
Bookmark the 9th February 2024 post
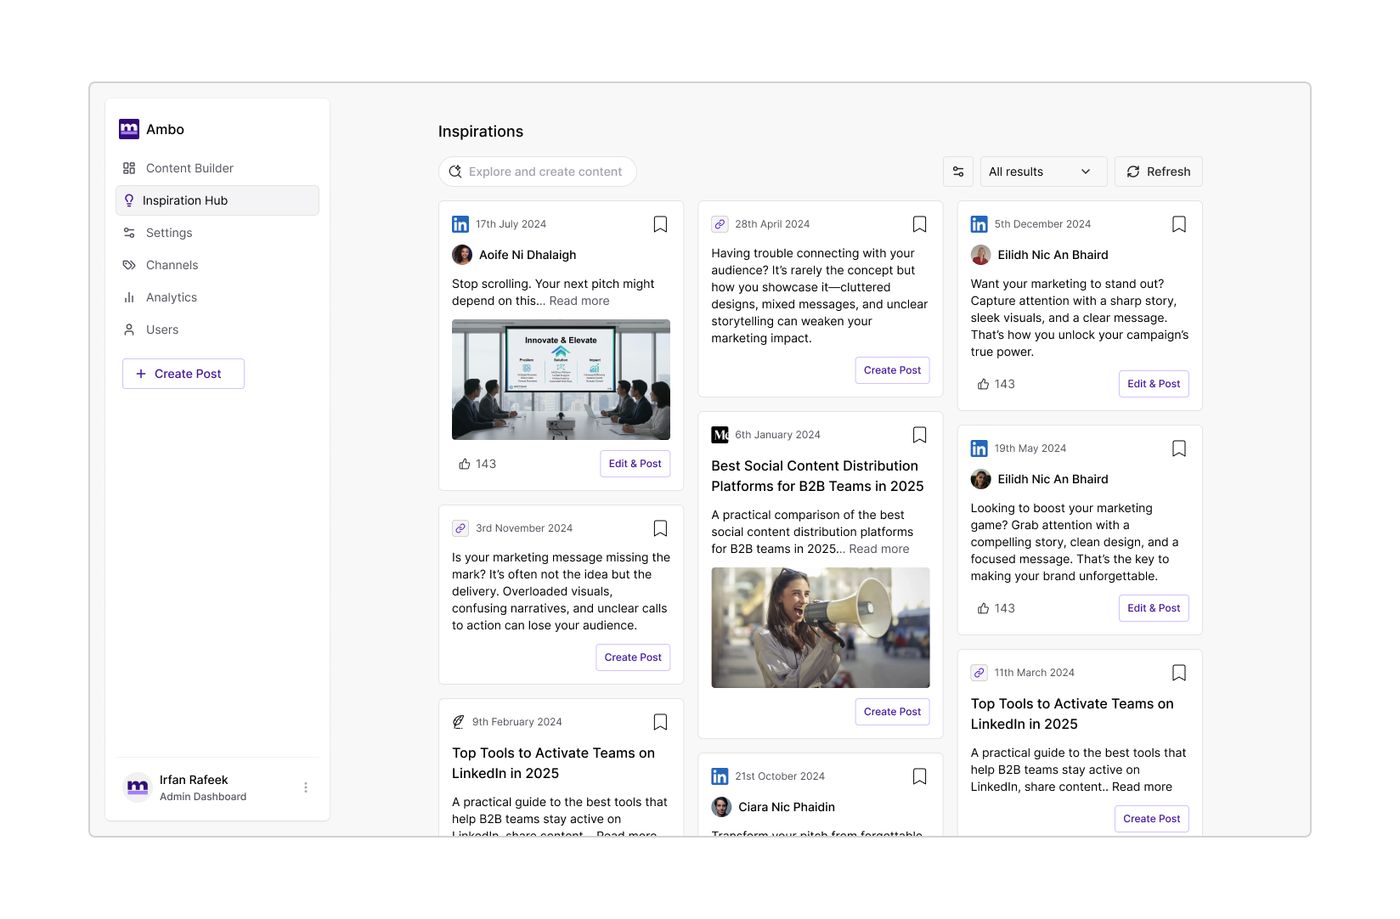coord(660,722)
